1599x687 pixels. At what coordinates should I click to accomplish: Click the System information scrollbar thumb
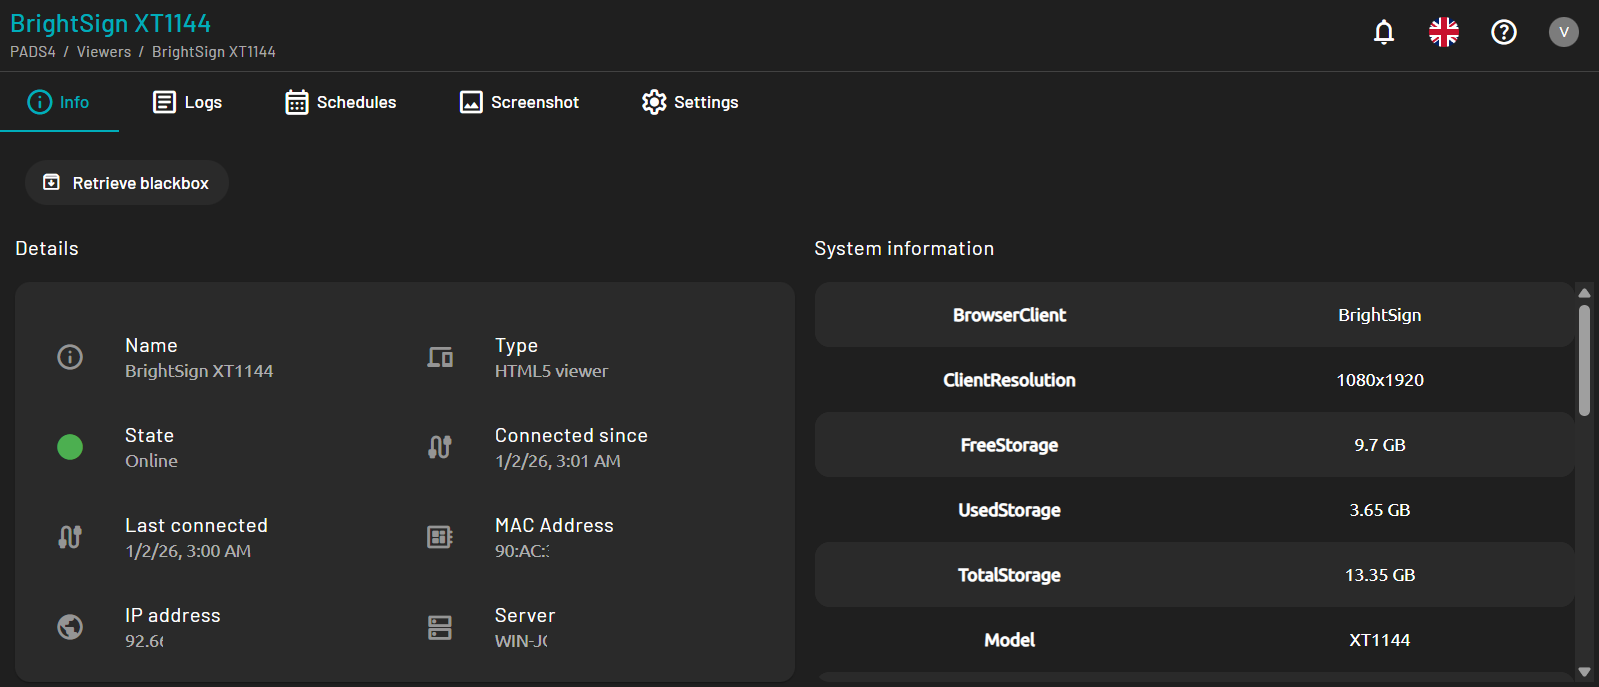[x=1584, y=360]
